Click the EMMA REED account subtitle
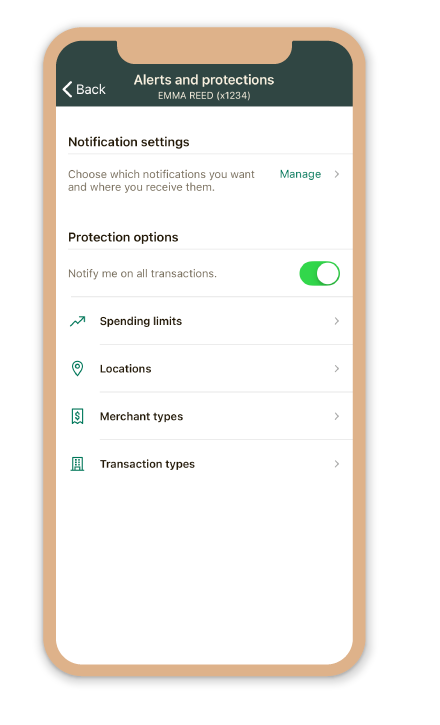The height and width of the screenshot is (725, 440). click(204, 96)
